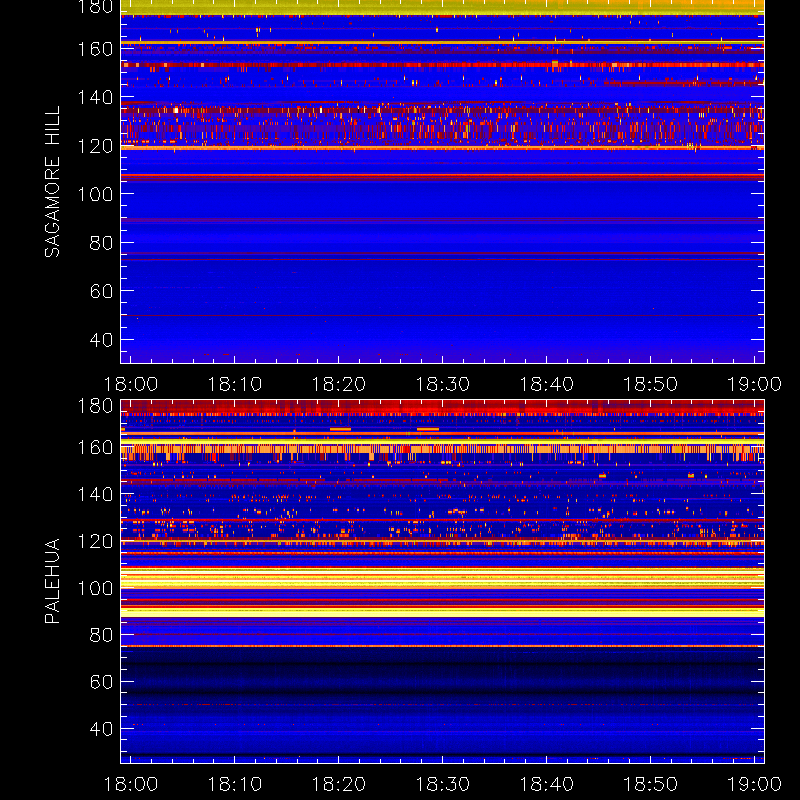This screenshot has height=800, width=800.
Task: Click the SAGAMORE HILL axis label
Action: pos(52,182)
